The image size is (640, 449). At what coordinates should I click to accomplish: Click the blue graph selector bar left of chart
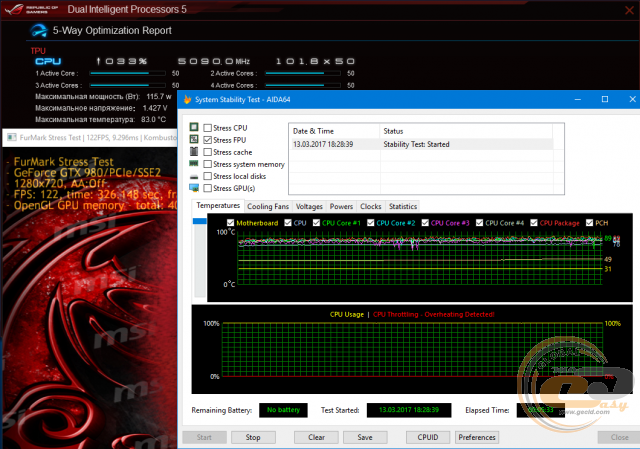point(200,221)
